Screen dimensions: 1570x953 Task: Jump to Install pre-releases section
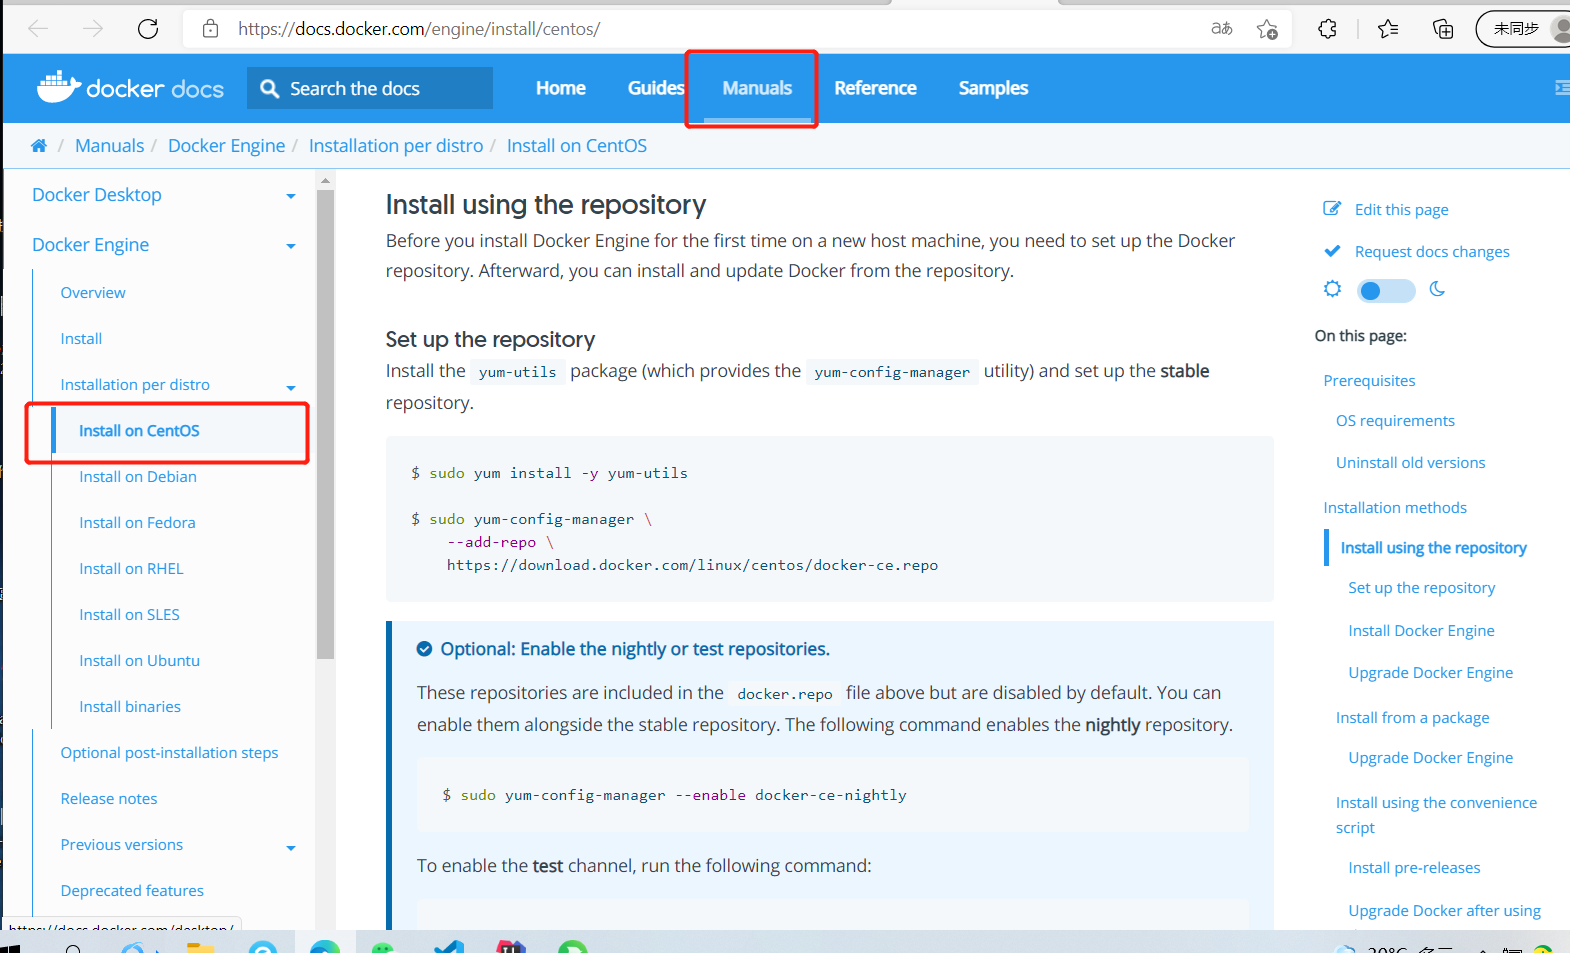pos(1414,868)
